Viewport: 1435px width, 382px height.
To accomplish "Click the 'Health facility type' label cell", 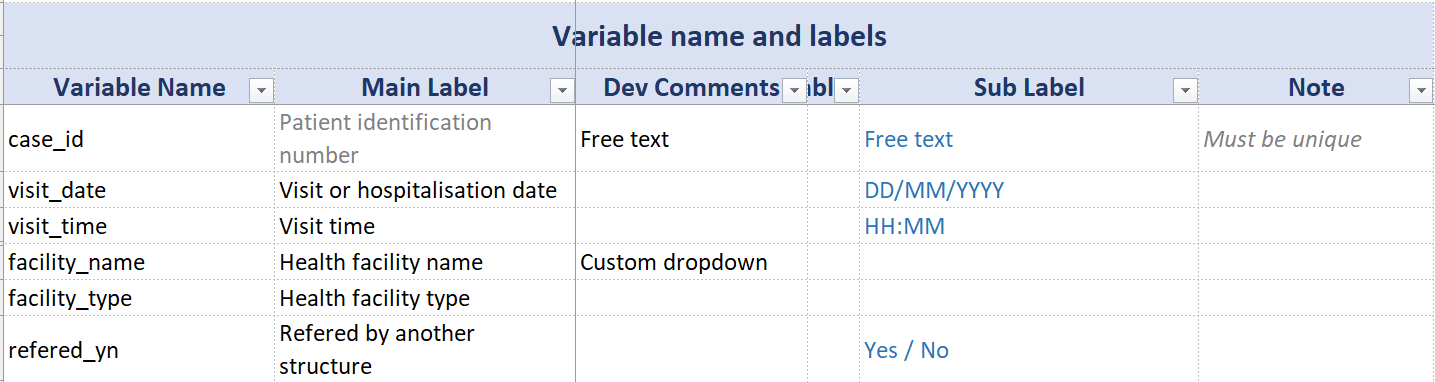I will click(x=425, y=298).
